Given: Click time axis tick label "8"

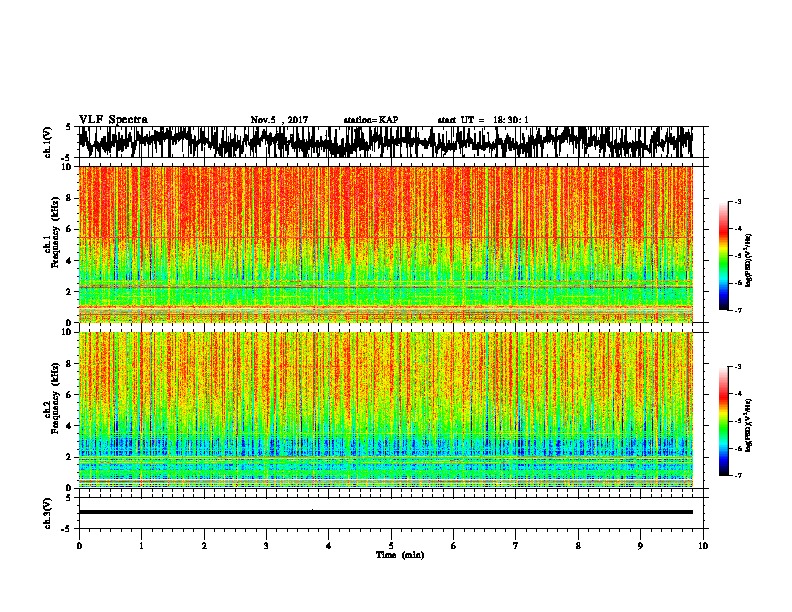Looking at the screenshot, I should pos(578,545).
